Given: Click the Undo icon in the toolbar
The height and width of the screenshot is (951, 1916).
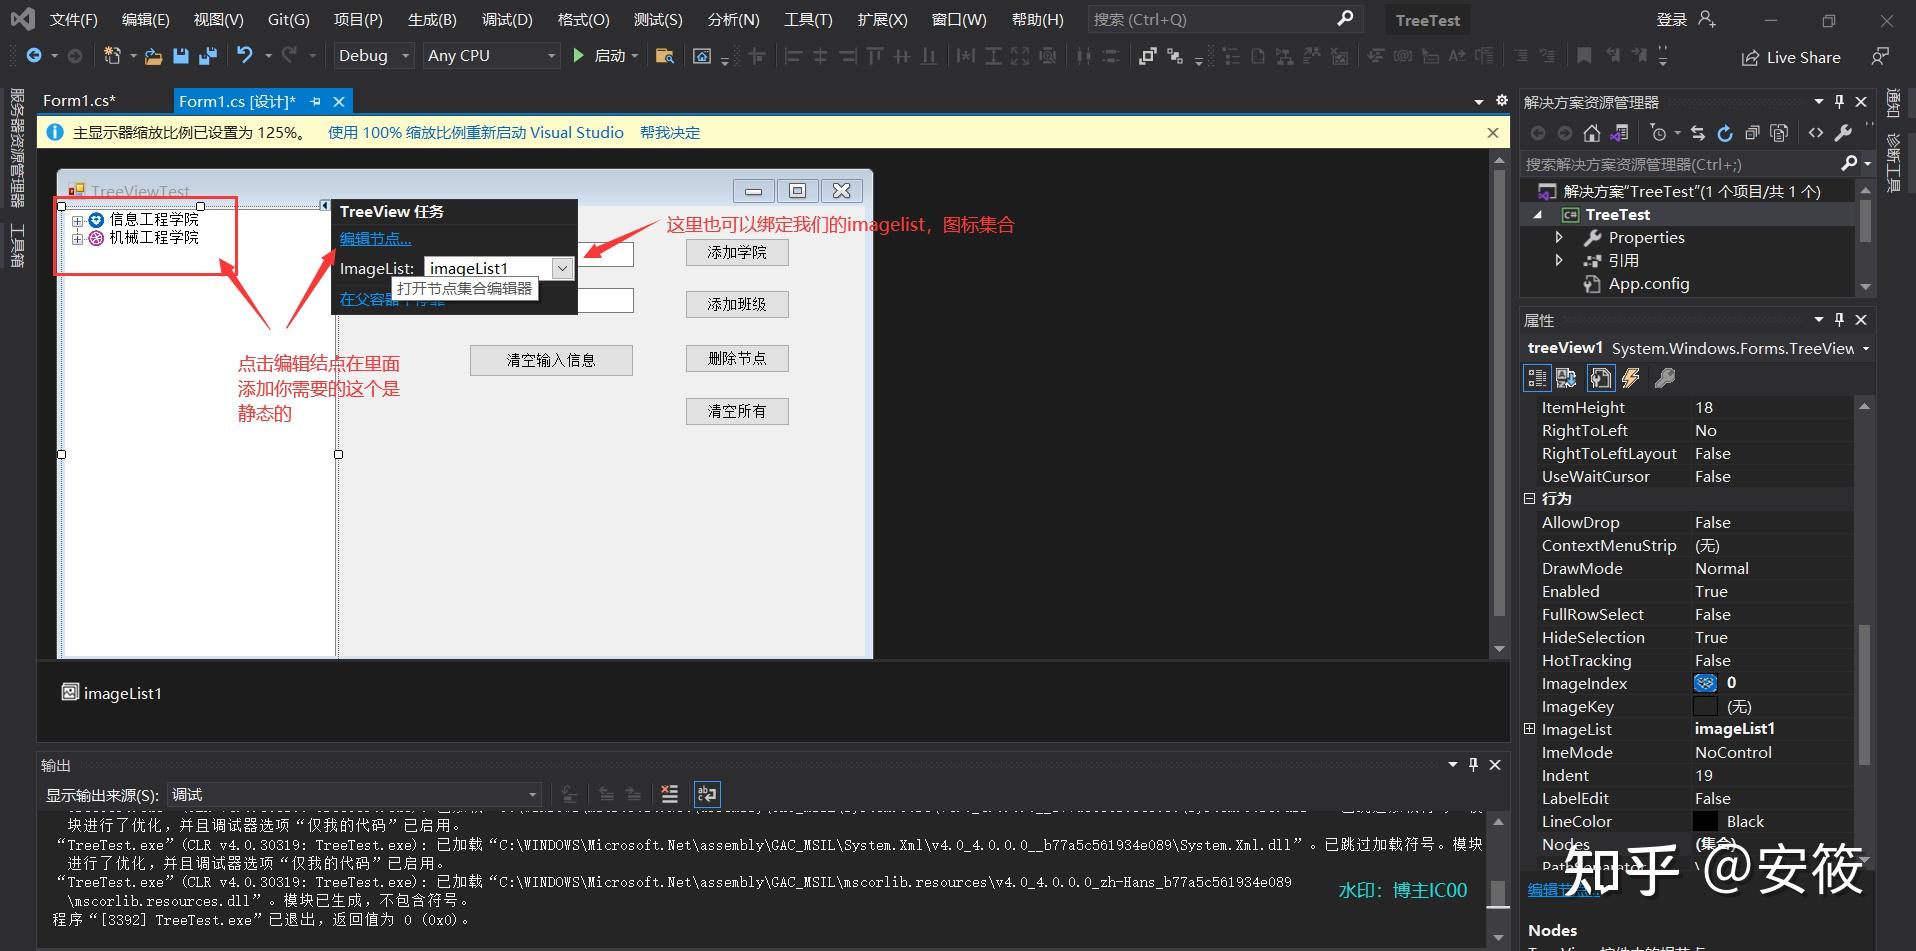Looking at the screenshot, I should point(246,55).
